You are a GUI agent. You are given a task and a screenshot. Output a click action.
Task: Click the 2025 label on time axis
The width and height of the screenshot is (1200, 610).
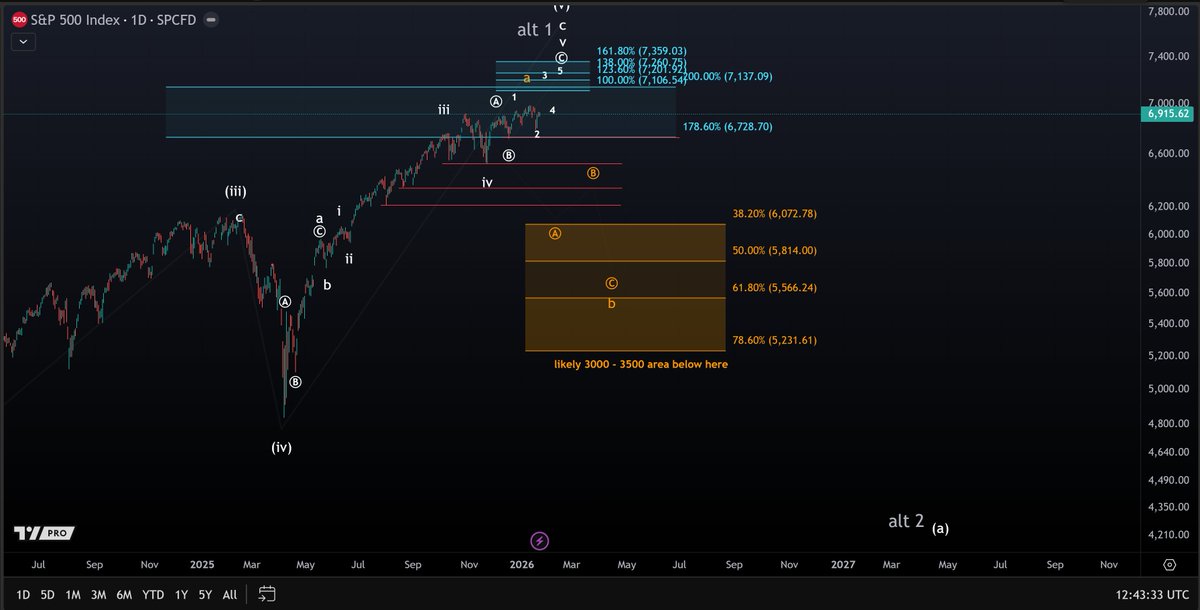pos(203,564)
